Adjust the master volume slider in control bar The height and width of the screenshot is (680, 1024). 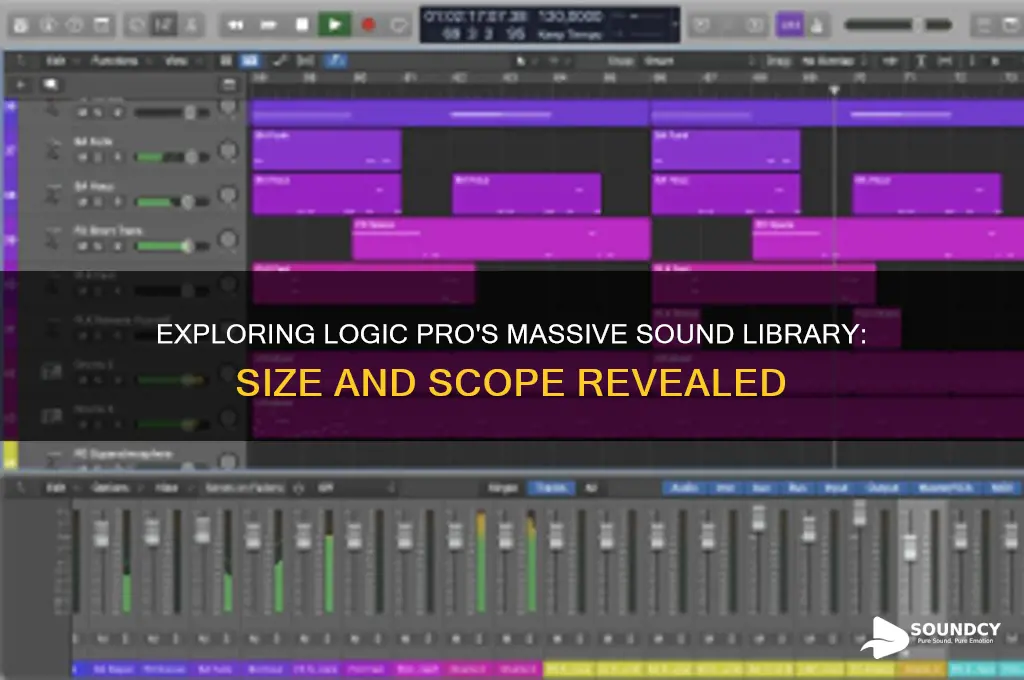(897, 25)
